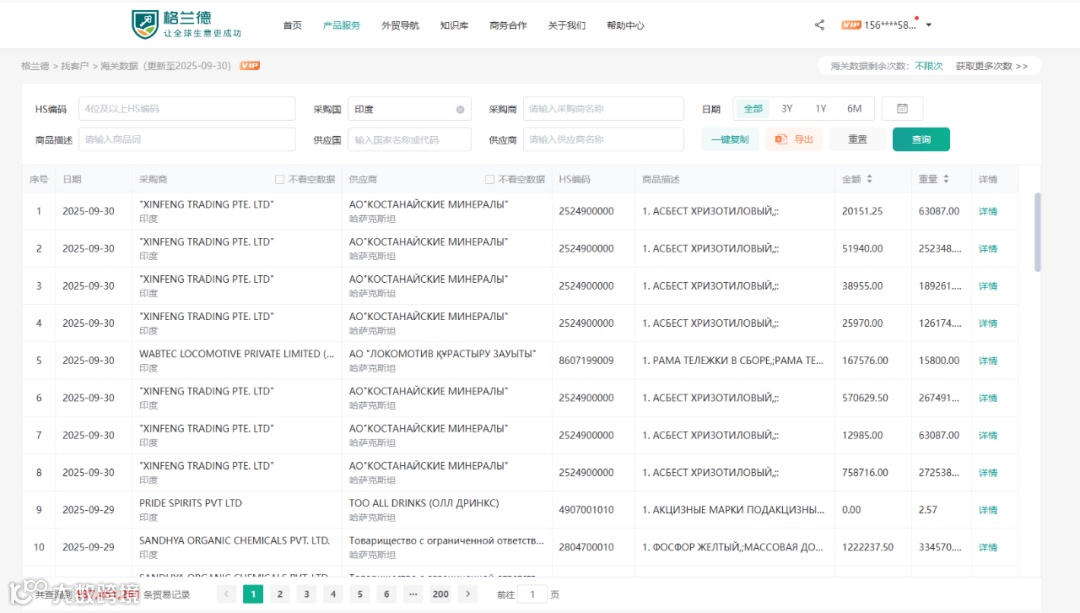Go to page 2
This screenshot has width=1080, height=613.
280,594
